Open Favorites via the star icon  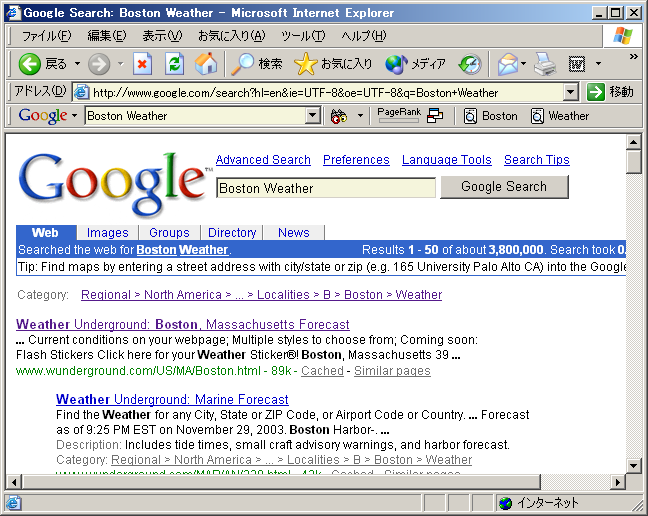[x=306, y=64]
